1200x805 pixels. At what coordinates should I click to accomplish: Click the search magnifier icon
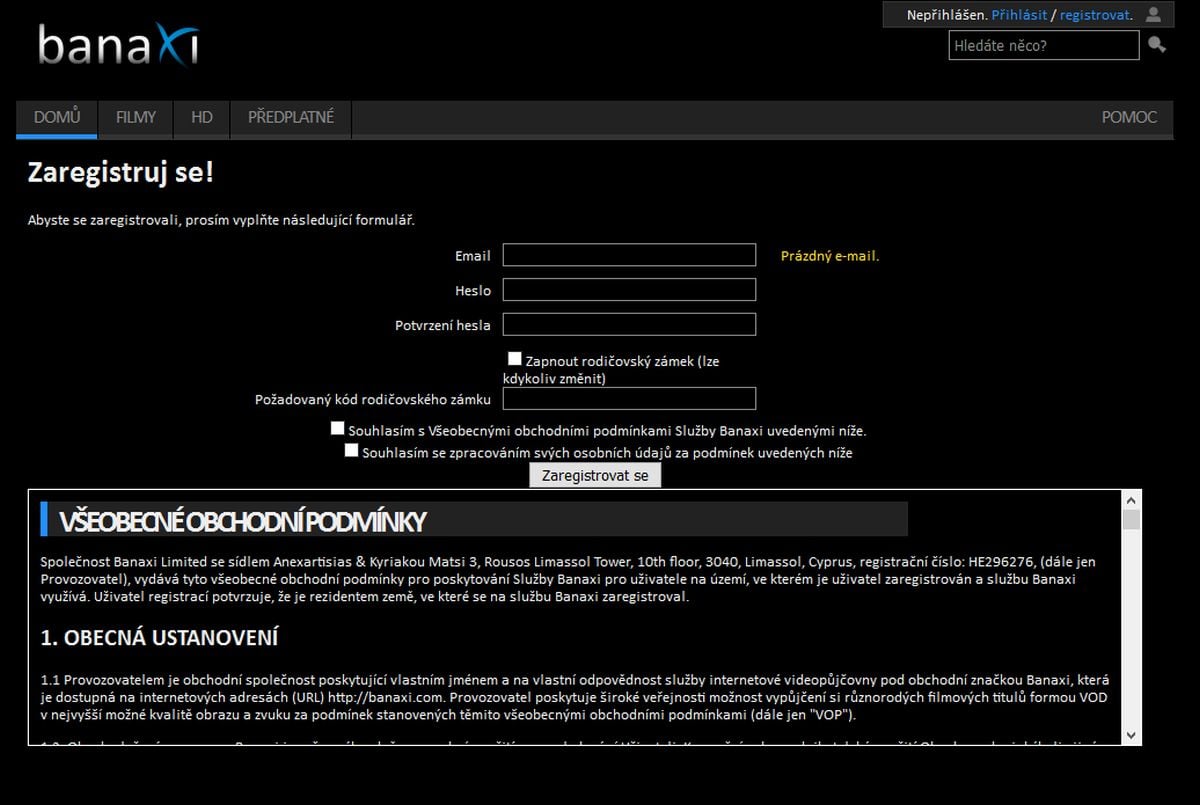(1157, 45)
